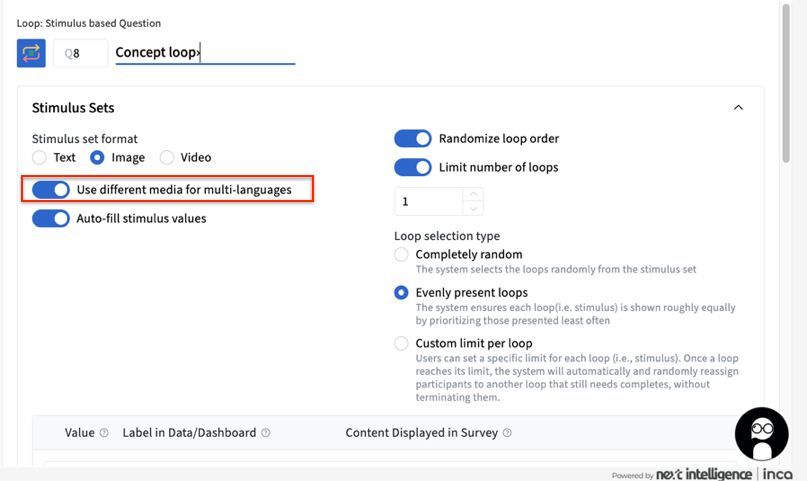This screenshot has width=807, height=481.
Task: Disable Auto-fill stimulus values switch
Action: [51, 218]
